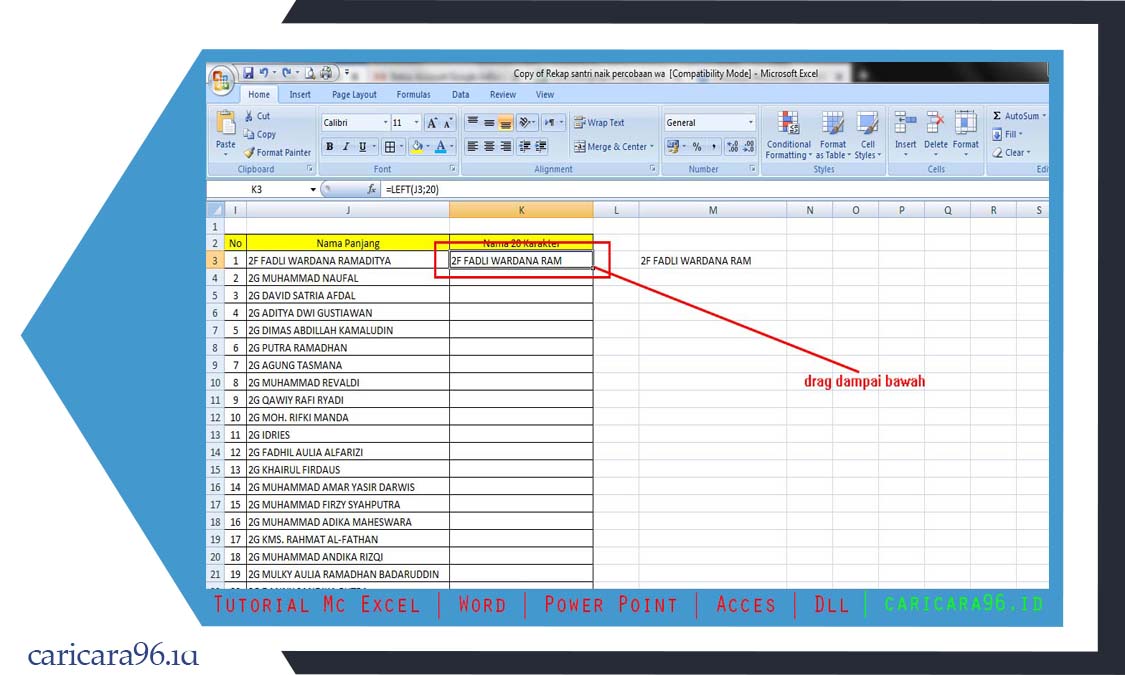
Task: Select column M header
Action: [712, 210]
